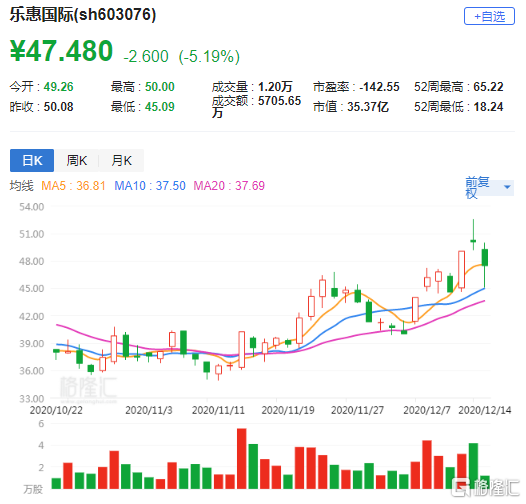
Task: Click the 市值 value 35.37亿
Action: pos(368,107)
